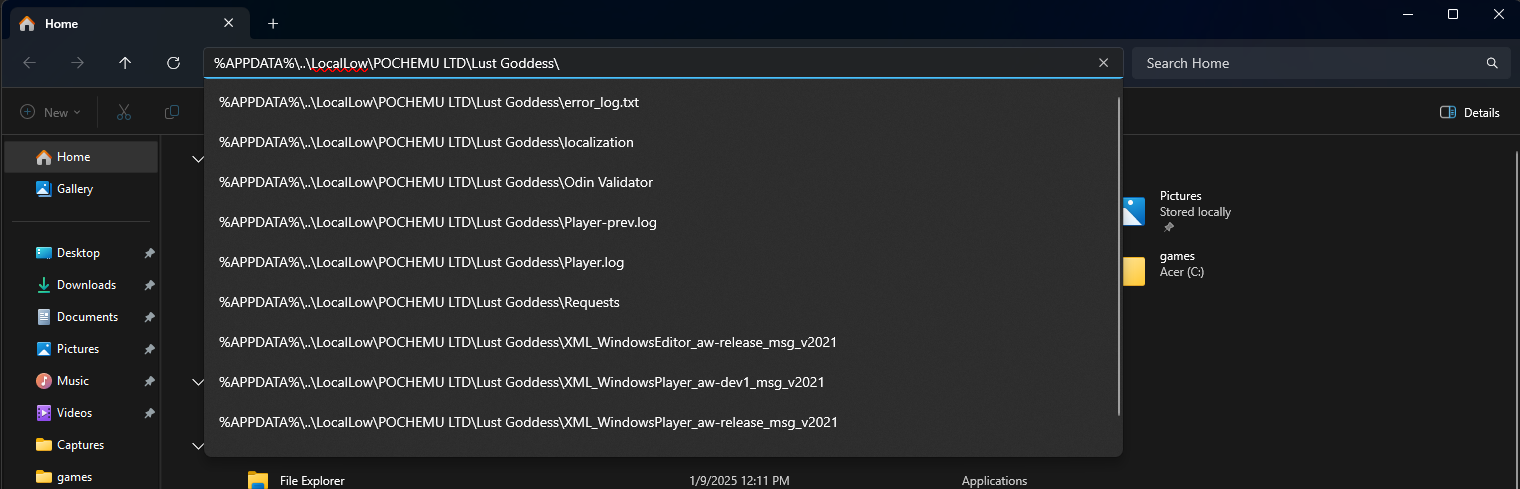The height and width of the screenshot is (489, 1520).
Task: Click the search magnifier icon
Action: click(x=1492, y=63)
